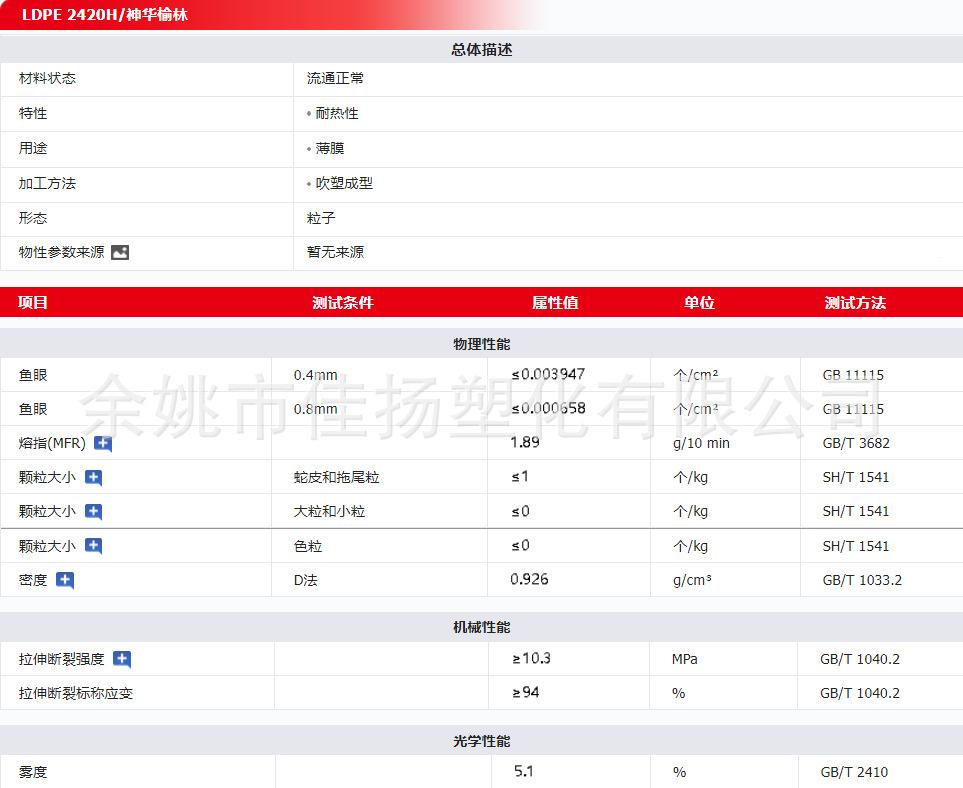
Task: Select the 测试条件 column header
Action: click(x=342, y=303)
